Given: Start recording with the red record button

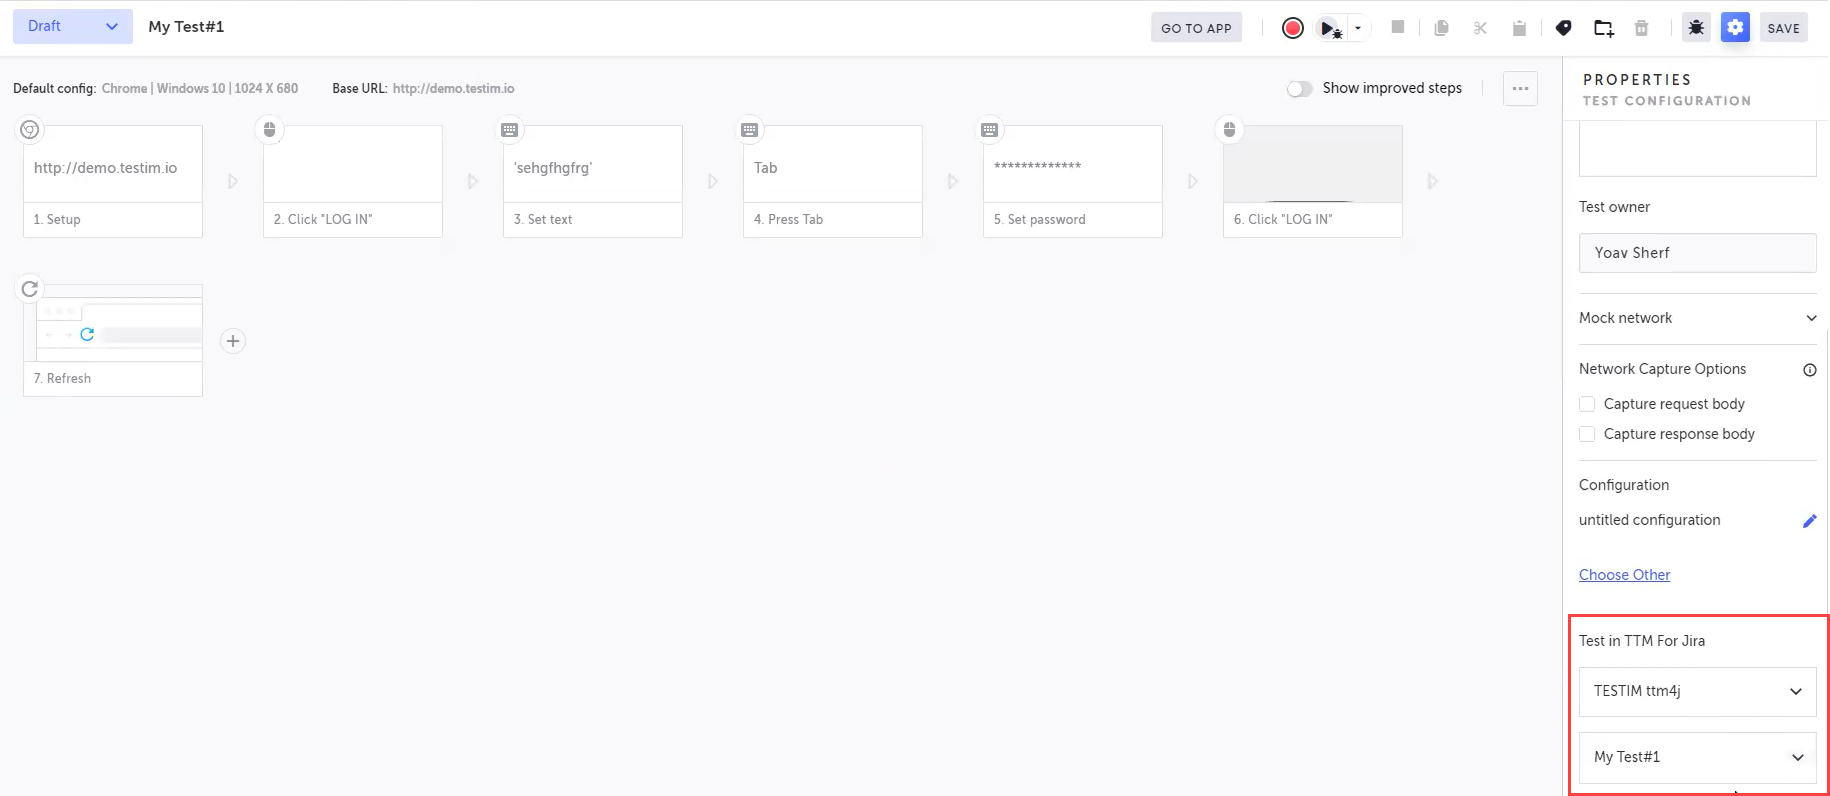Looking at the screenshot, I should (x=1292, y=28).
